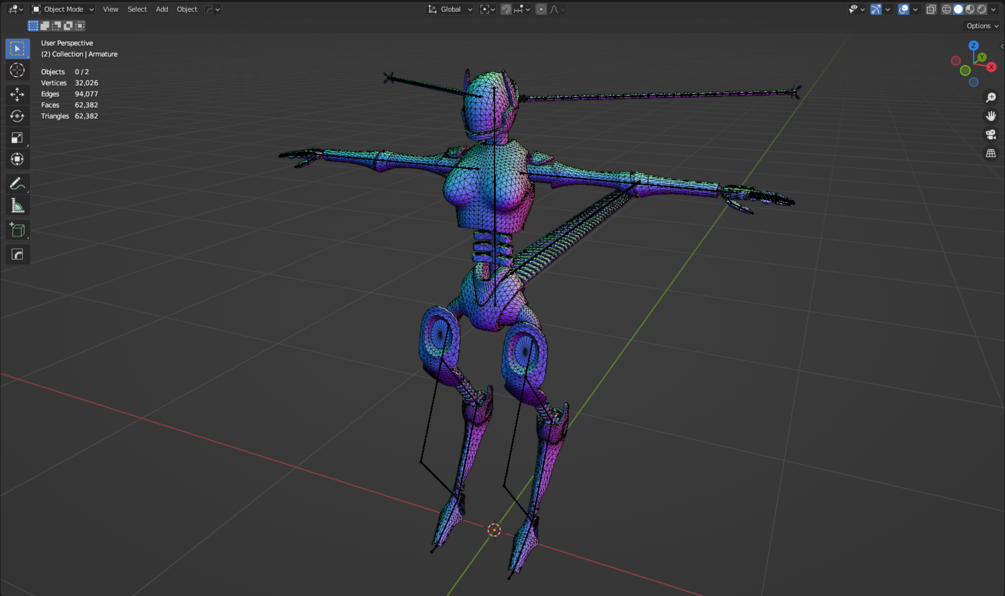Open the Options dropdown
Image resolution: width=1005 pixels, height=596 pixels.
click(982, 26)
